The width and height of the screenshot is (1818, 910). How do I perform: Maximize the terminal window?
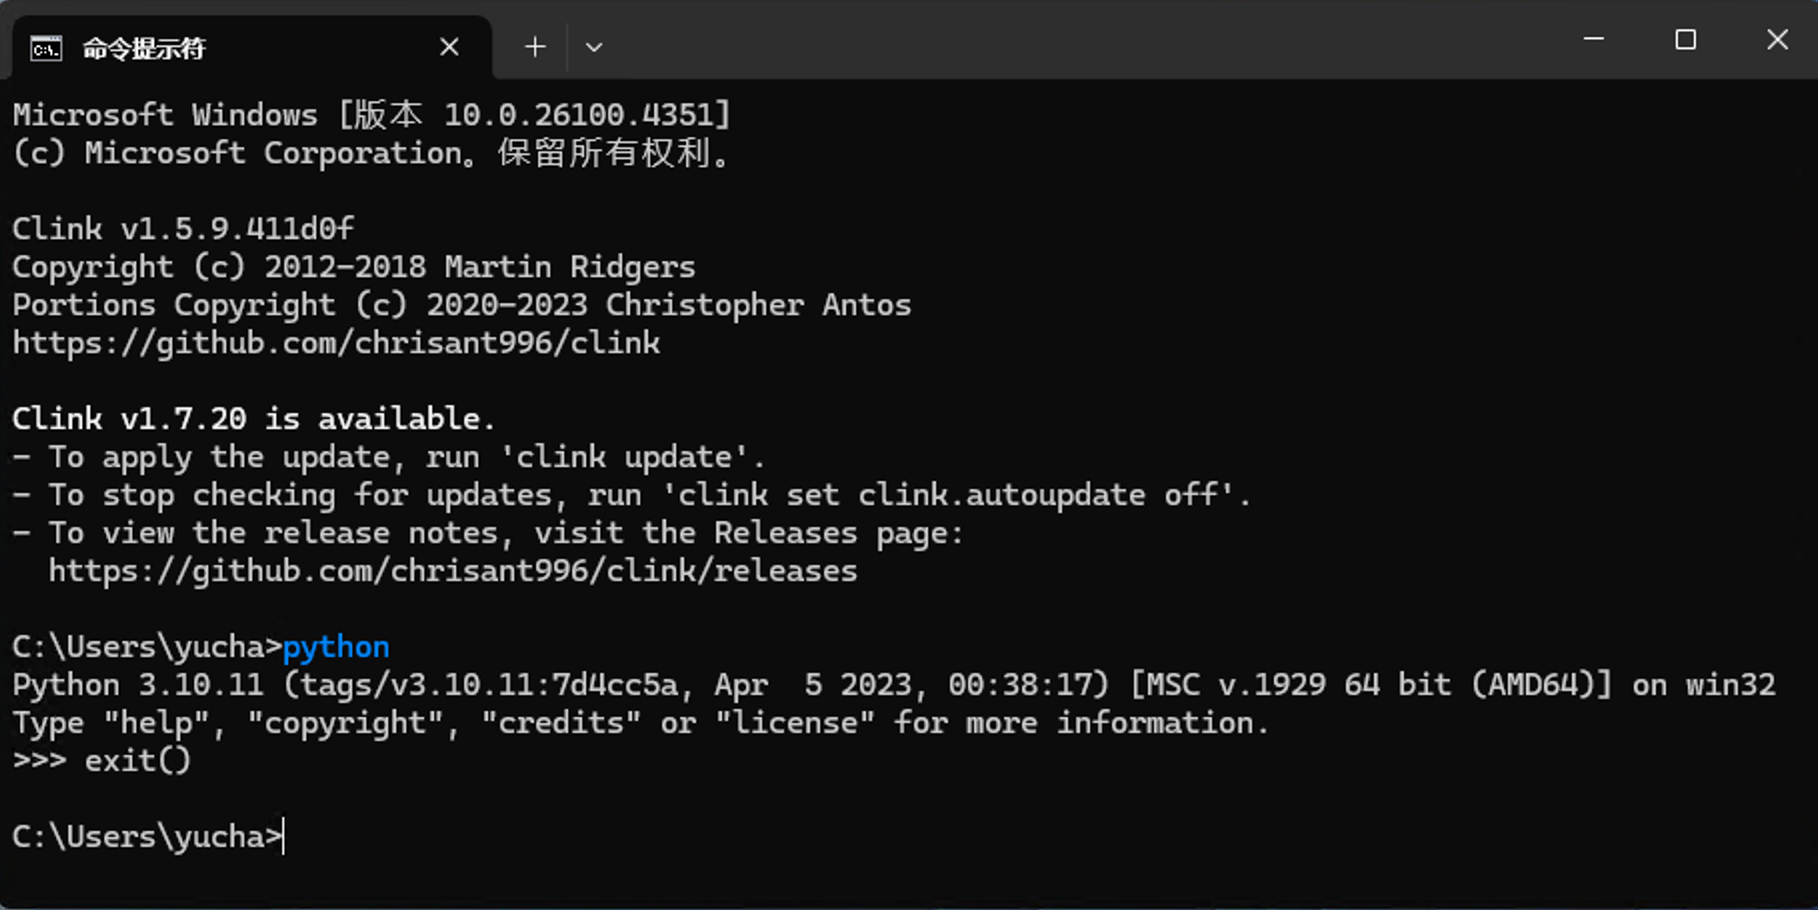click(1686, 39)
